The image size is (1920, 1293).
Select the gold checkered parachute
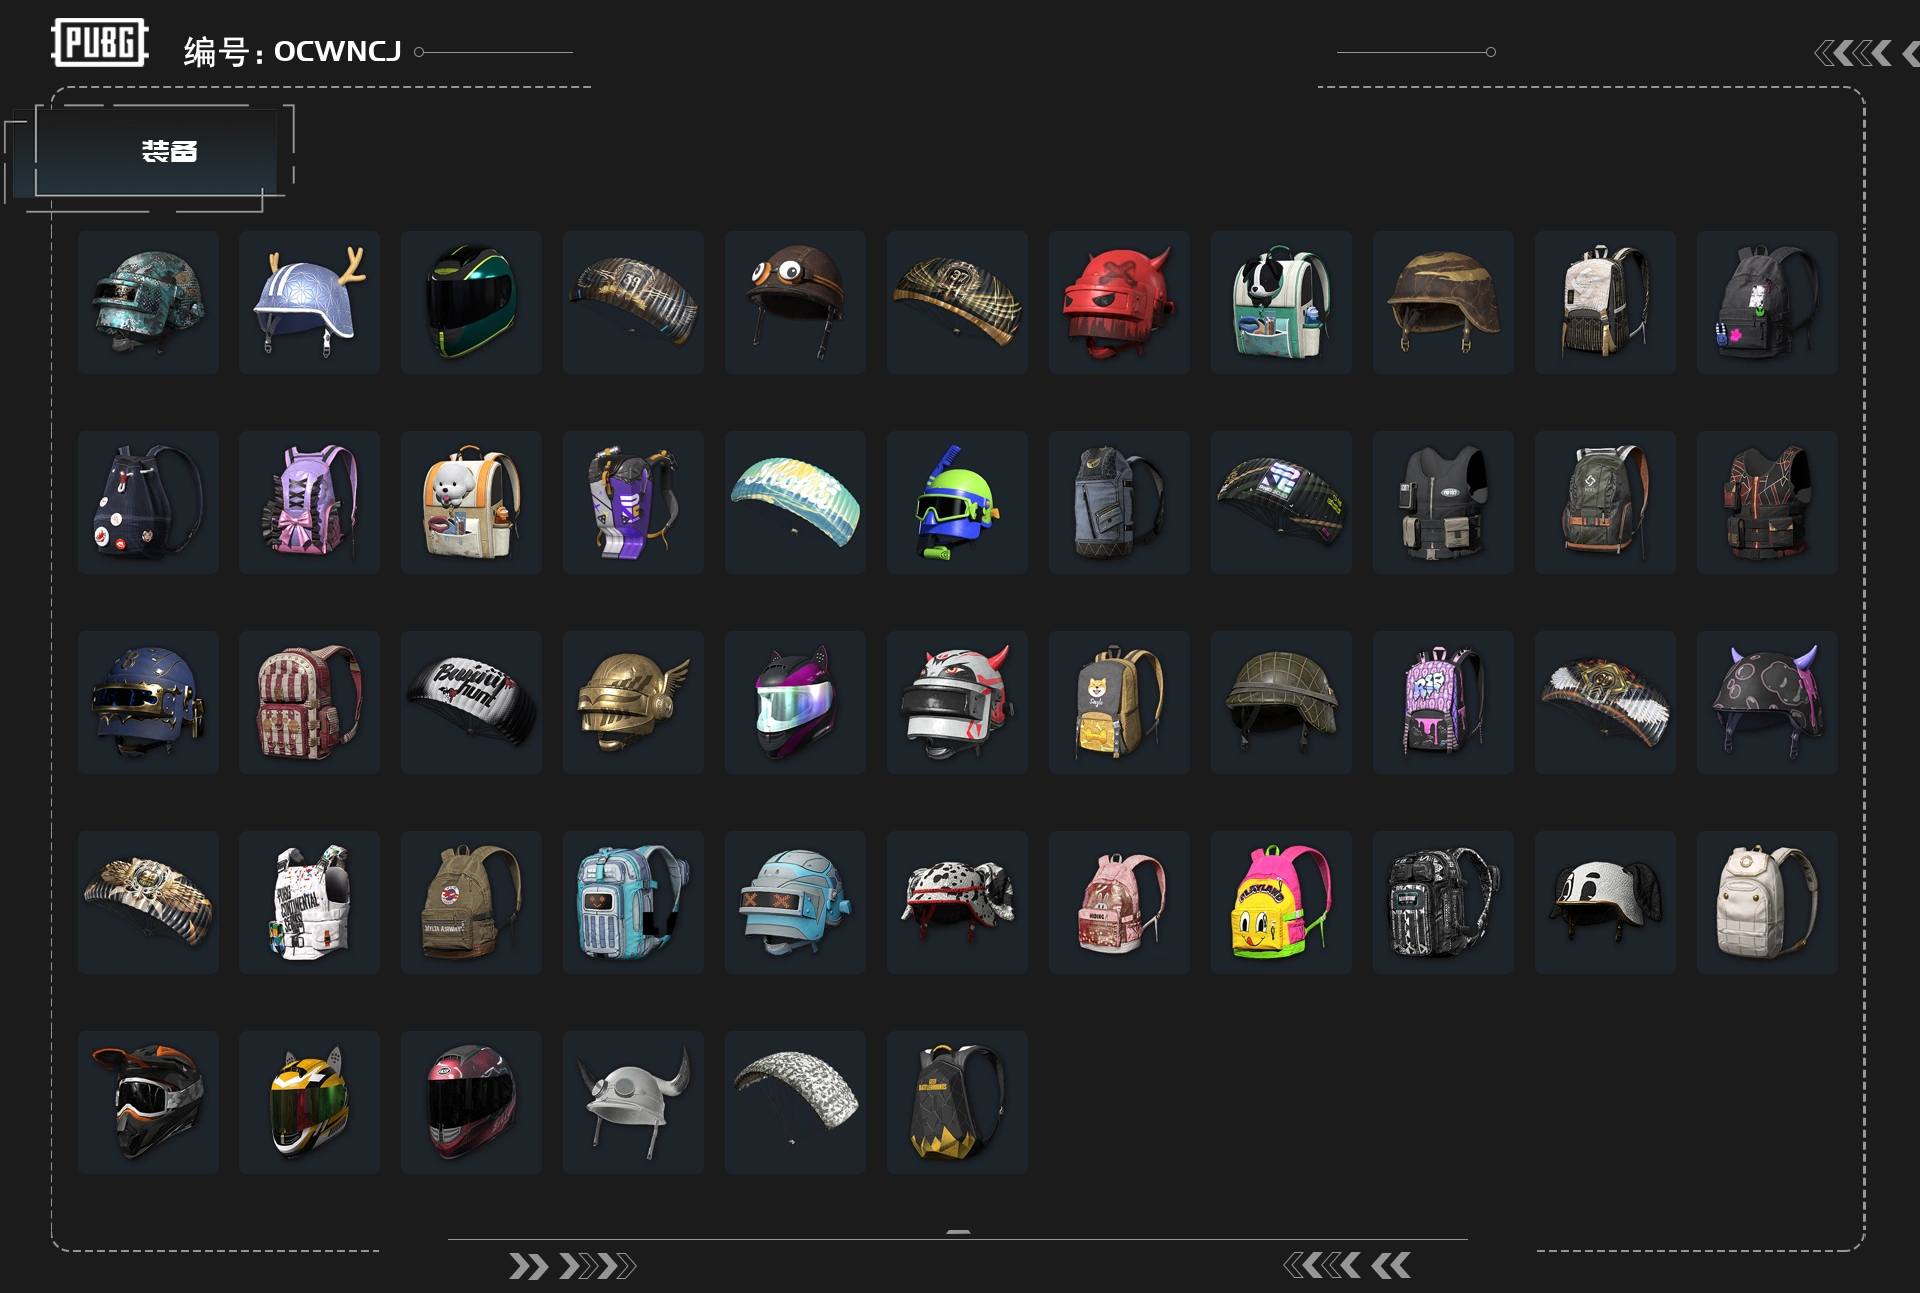pos(958,302)
